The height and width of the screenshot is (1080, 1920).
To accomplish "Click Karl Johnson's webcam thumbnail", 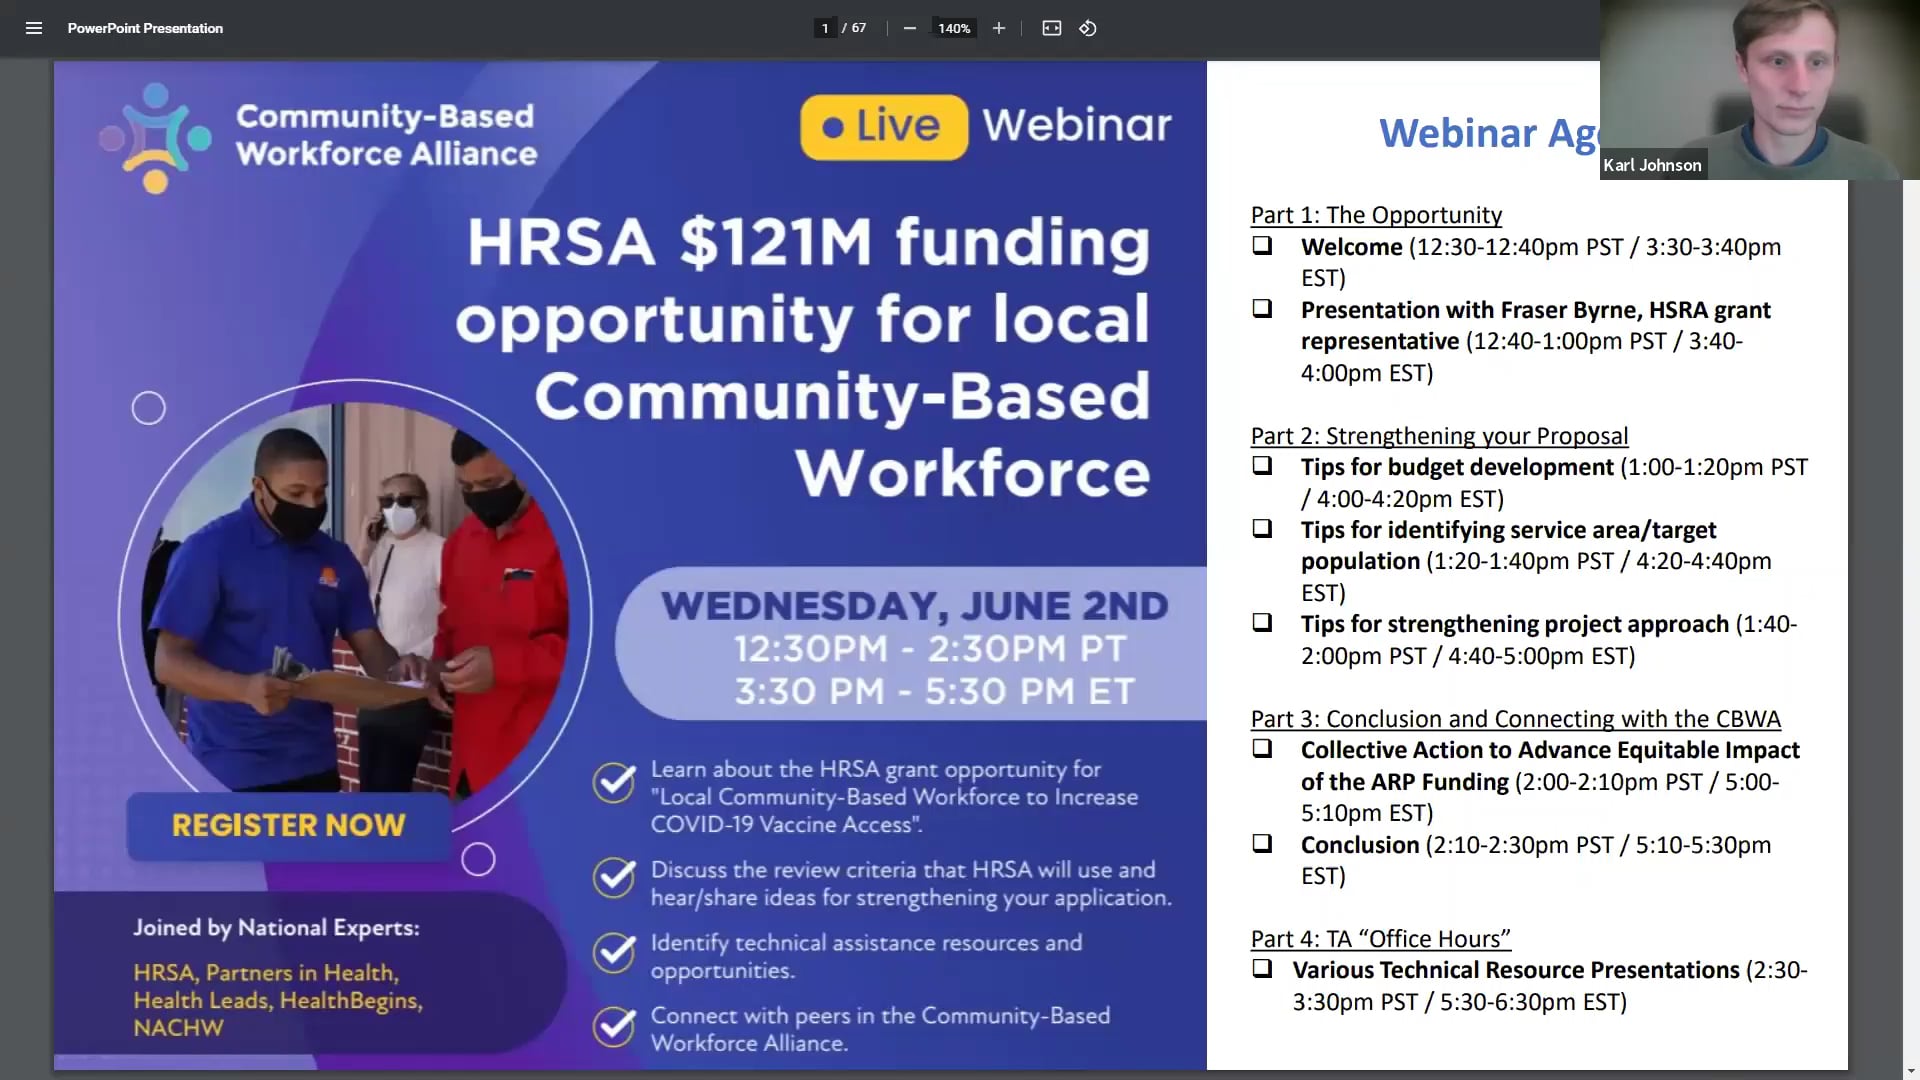I will 1760,90.
